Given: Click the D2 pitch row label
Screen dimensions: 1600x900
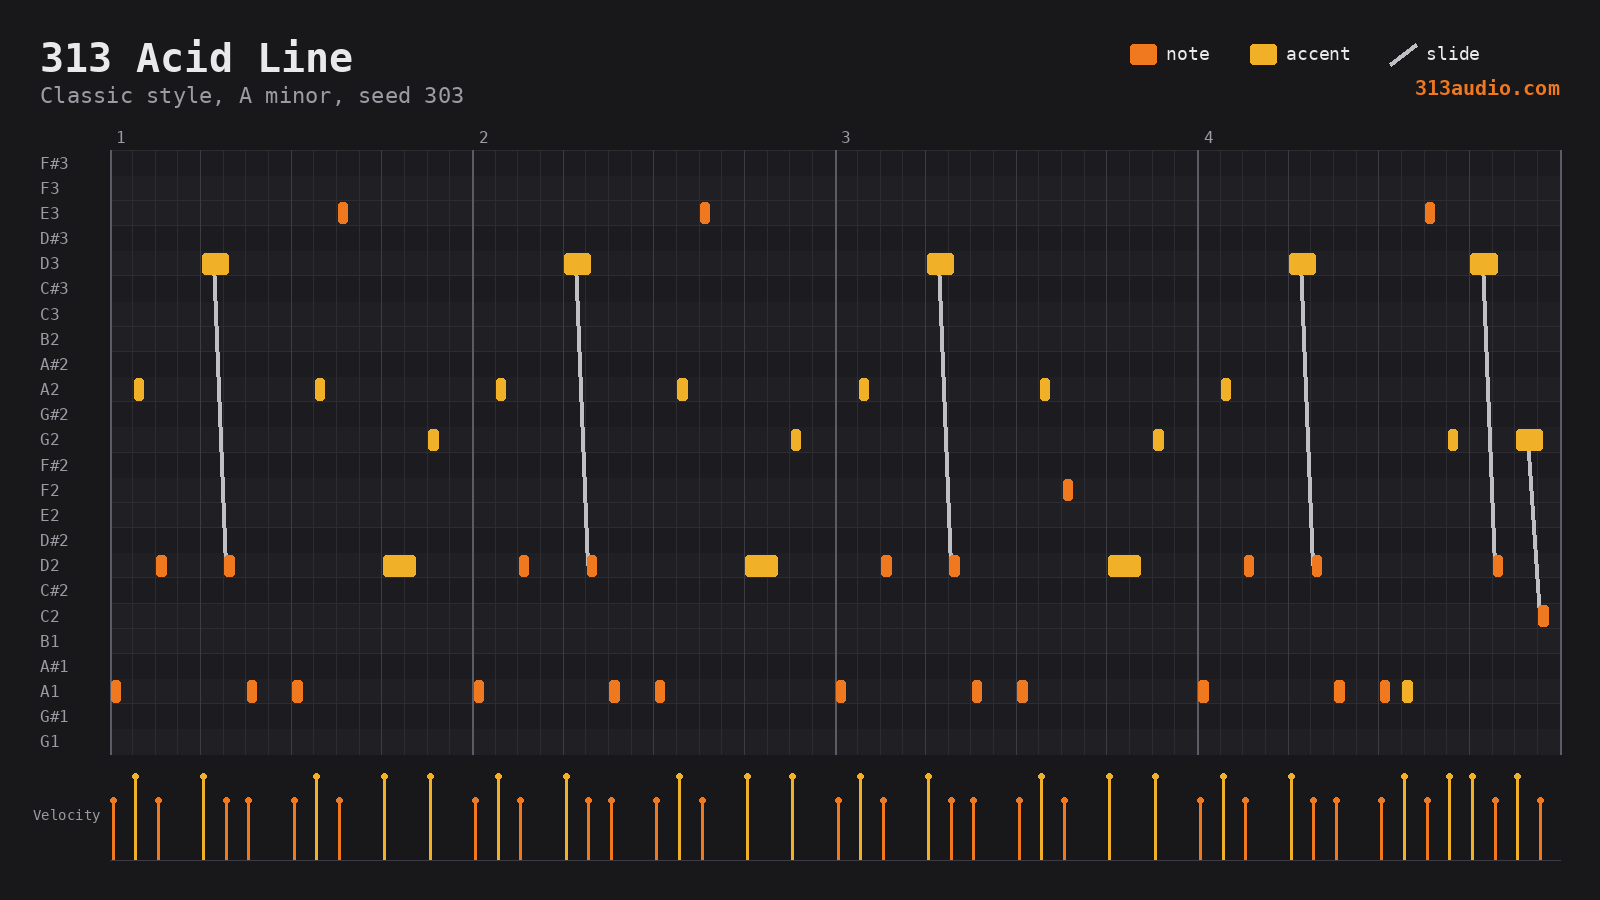Looking at the screenshot, I should tap(50, 565).
